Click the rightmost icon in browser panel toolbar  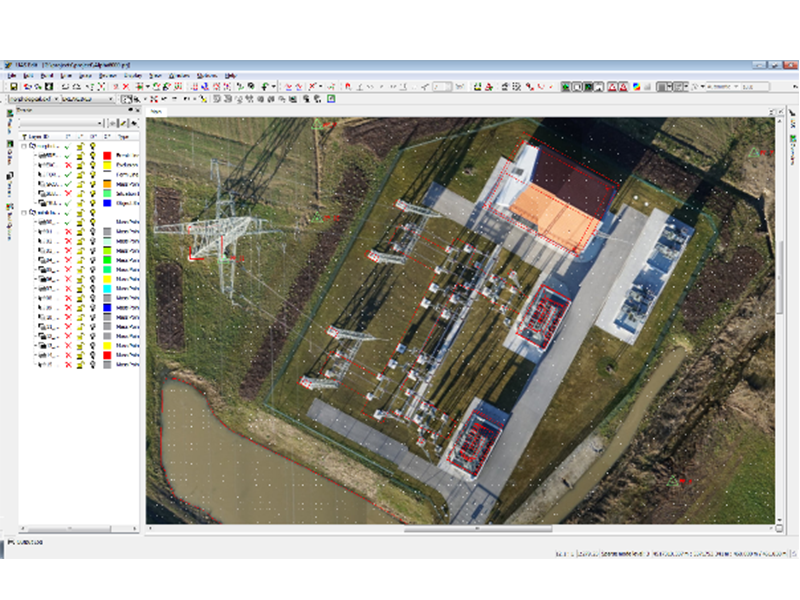tap(134, 123)
